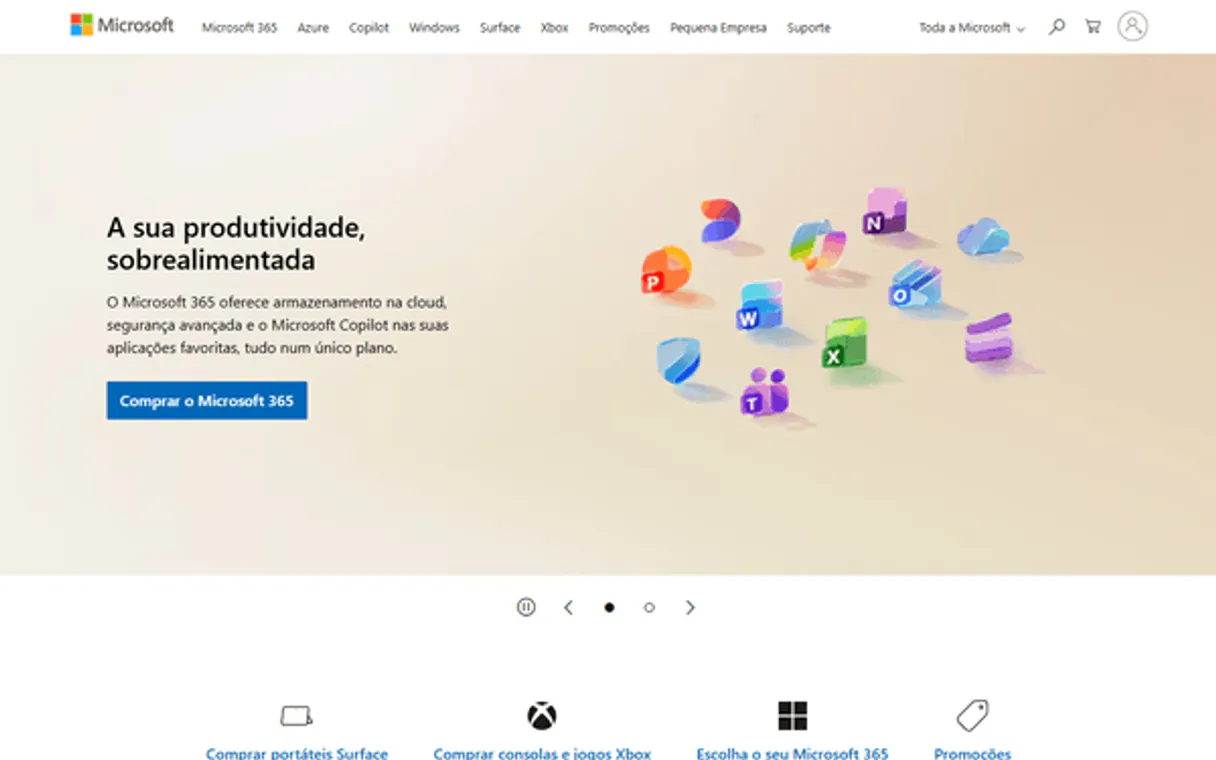
Task: Click the Microsoft logo
Action: (x=120, y=25)
